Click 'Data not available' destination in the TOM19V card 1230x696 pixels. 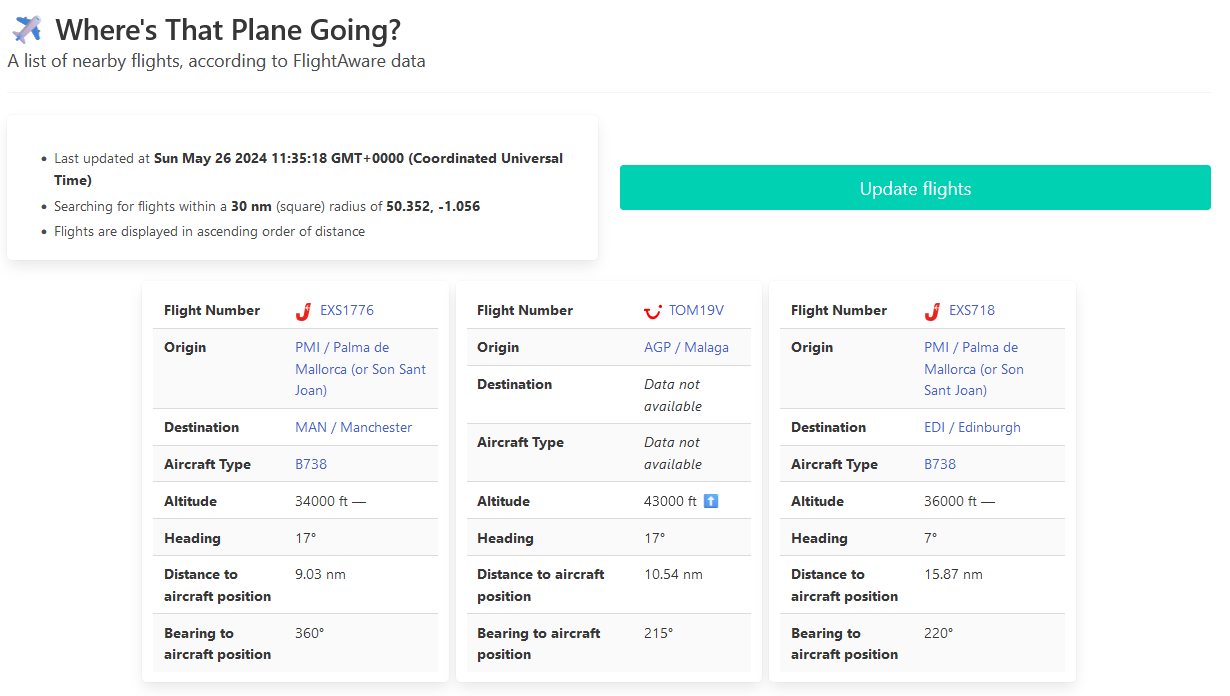pyautogui.click(x=673, y=395)
